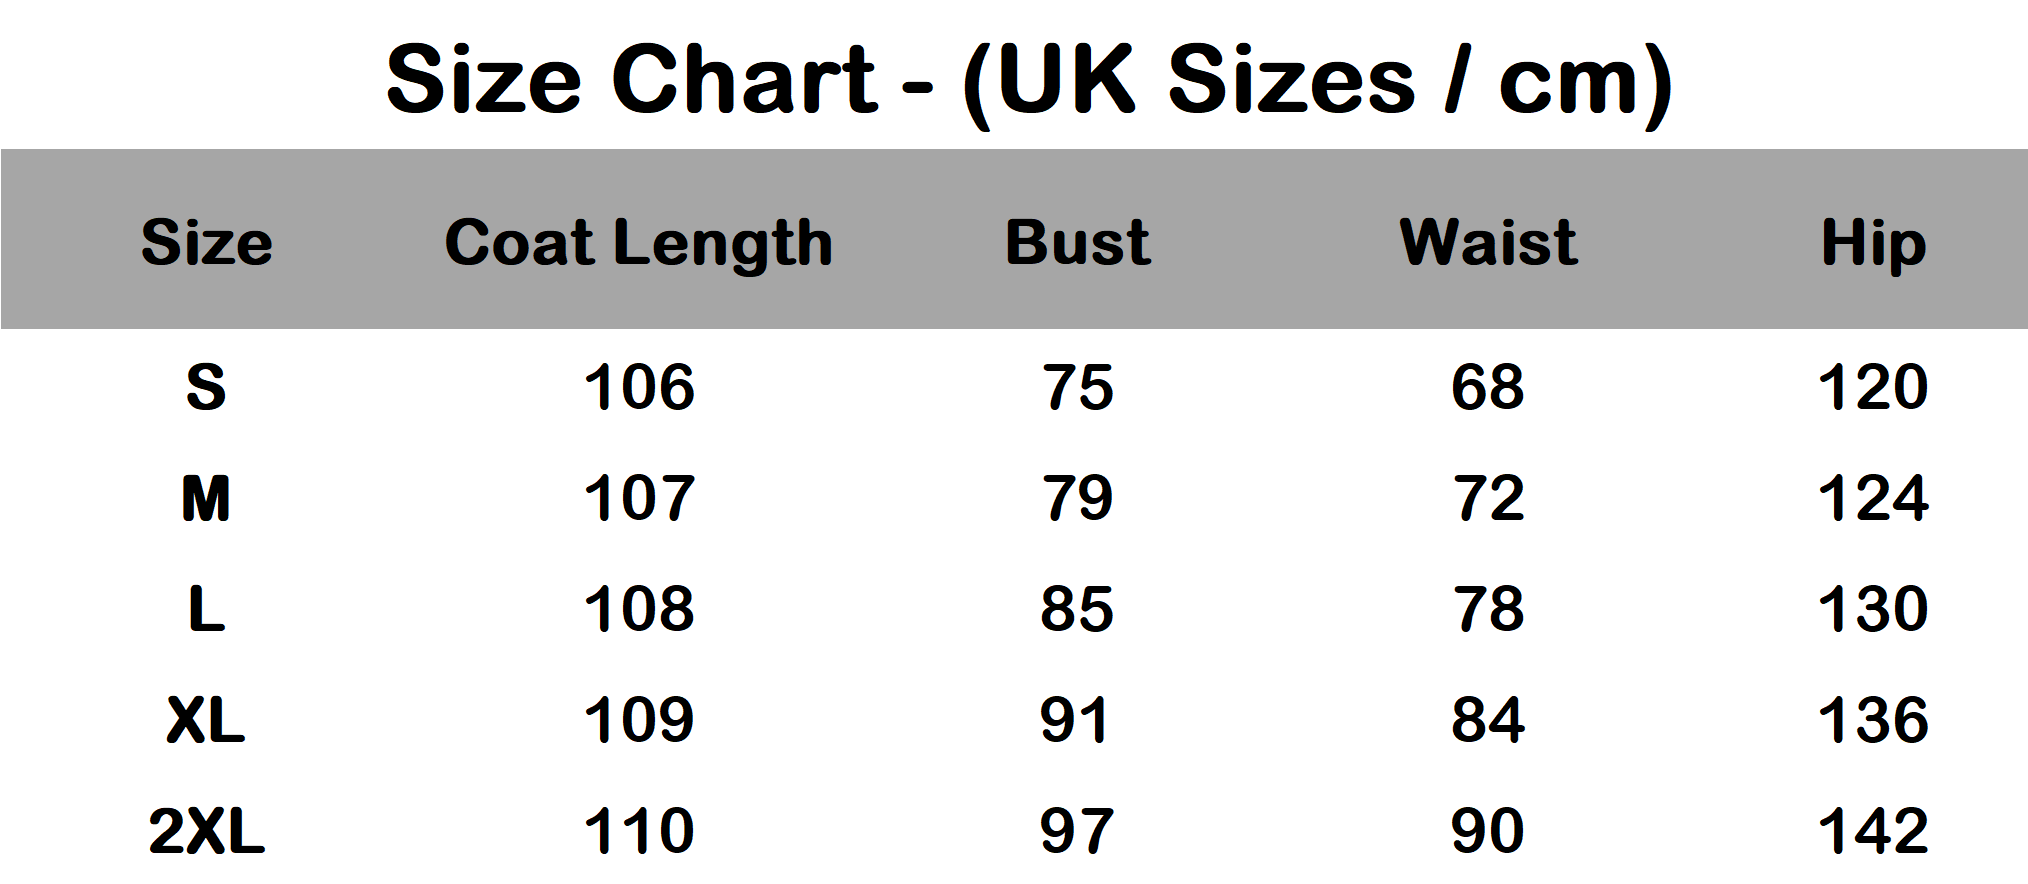
Task: Click the bust value 79
Action: (1077, 499)
